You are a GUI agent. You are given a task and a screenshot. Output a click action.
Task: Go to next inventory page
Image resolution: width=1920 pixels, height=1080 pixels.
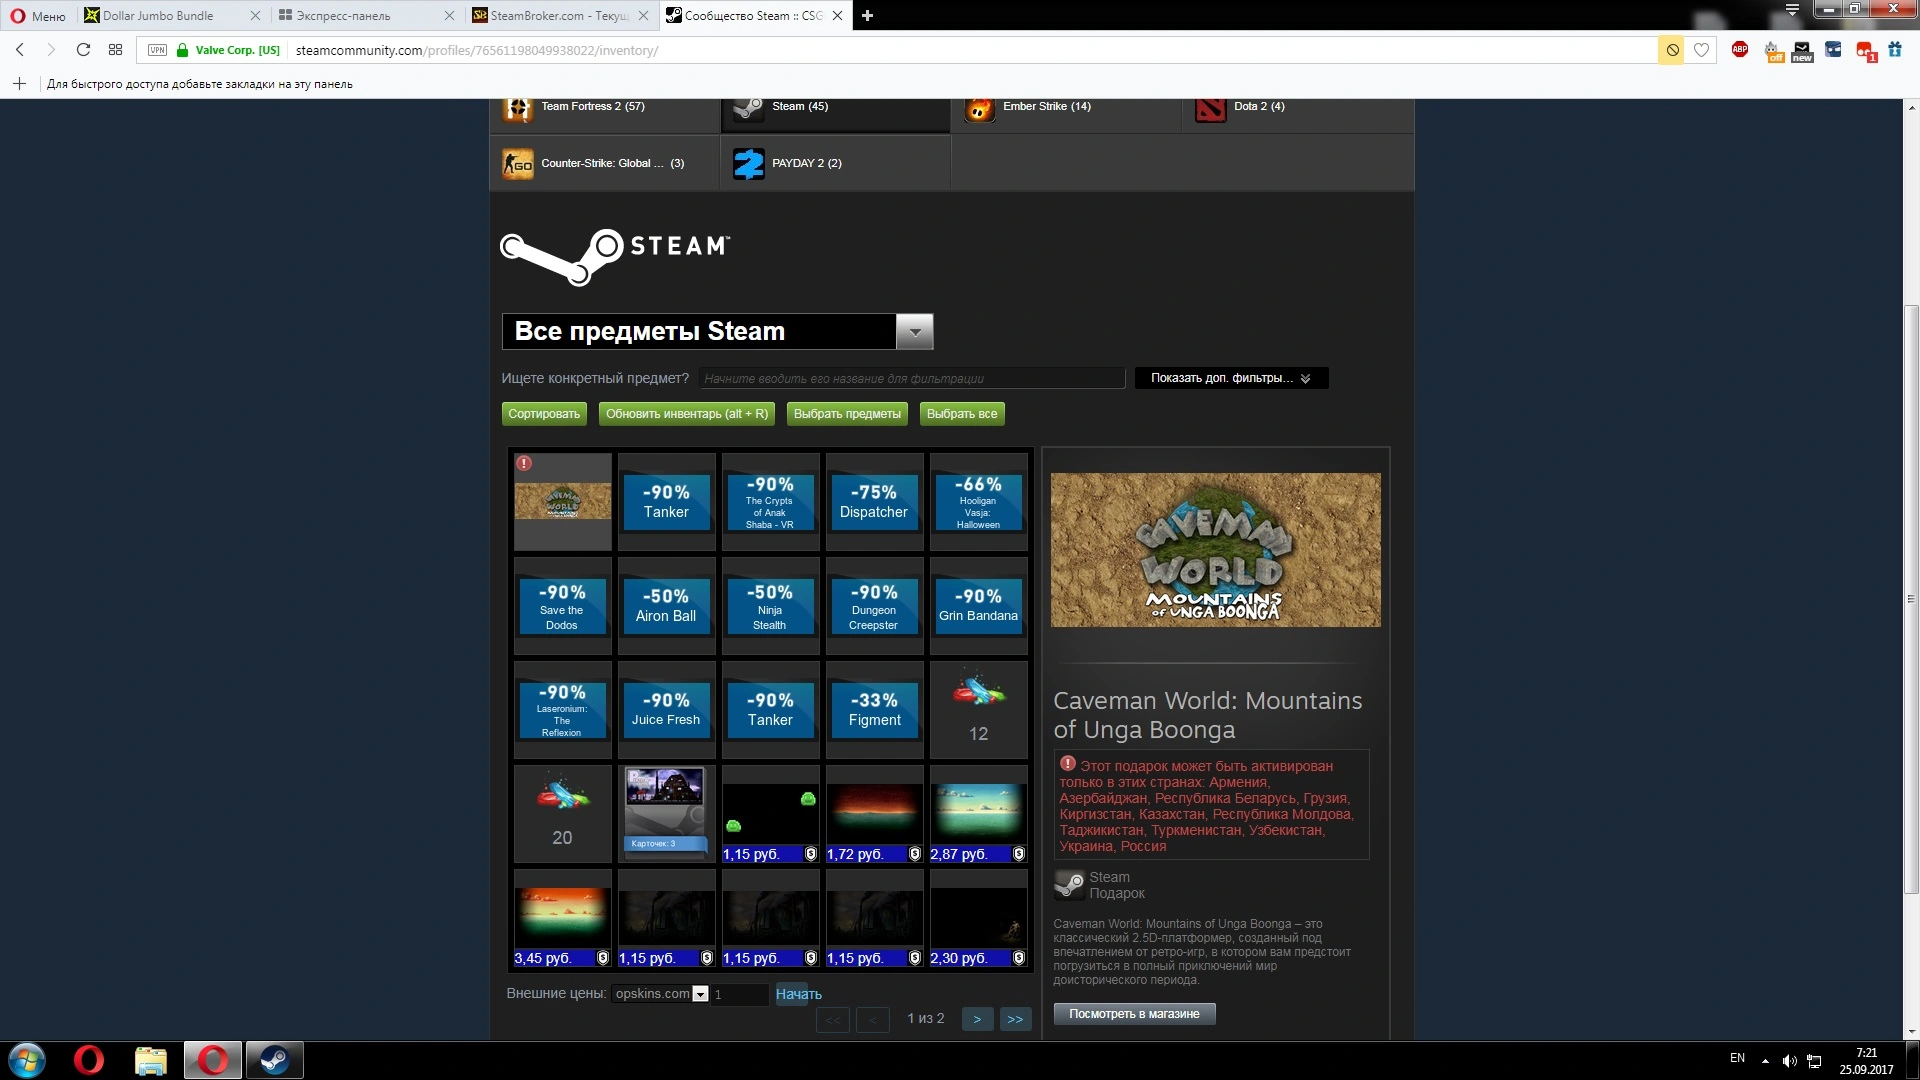pyautogui.click(x=977, y=1019)
